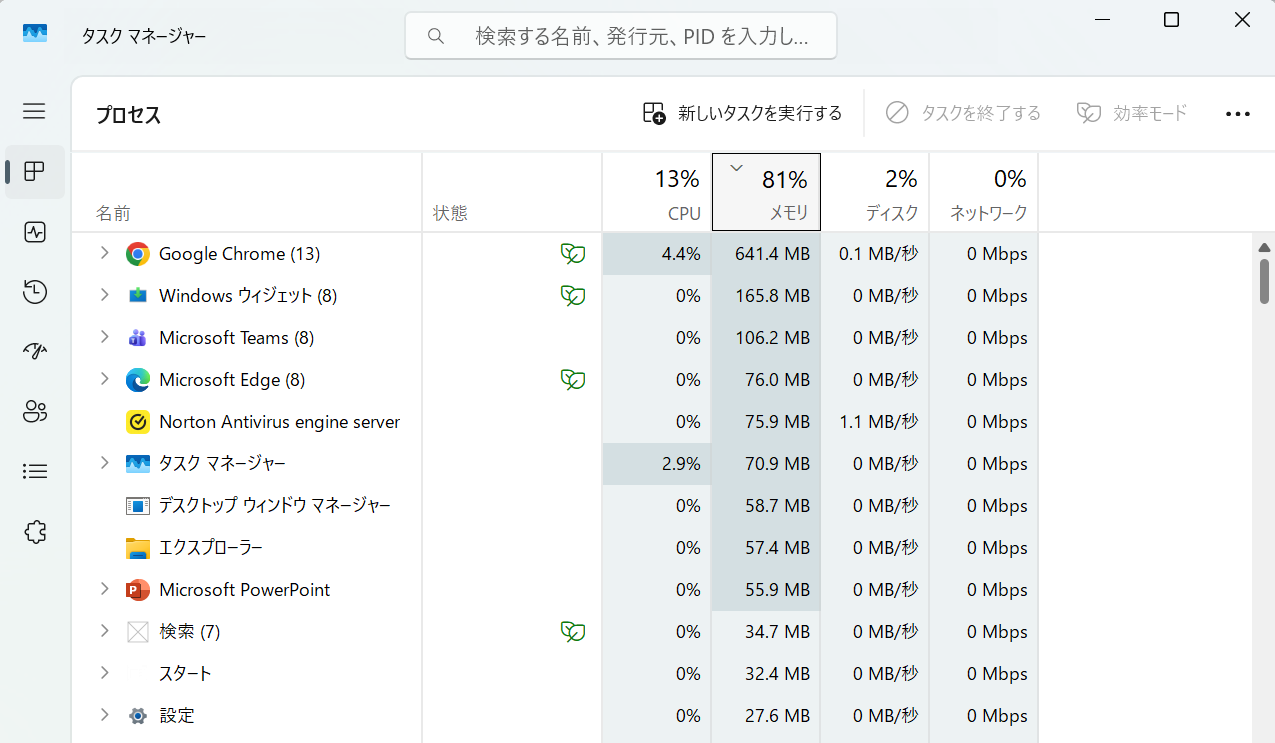Open the Details list sidebar icon
Image resolution: width=1275 pixels, height=743 pixels.
pyautogui.click(x=35, y=471)
